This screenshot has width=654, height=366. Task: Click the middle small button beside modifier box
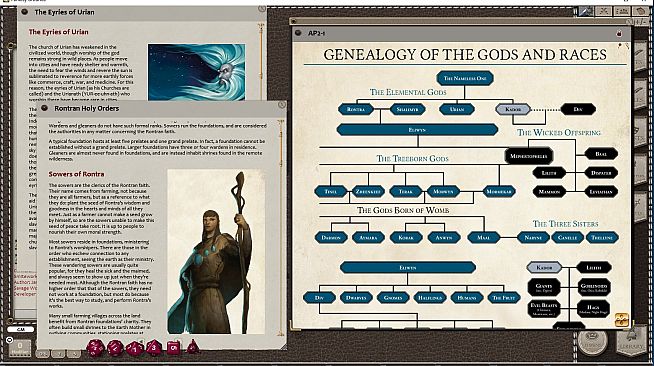[x=58, y=354]
